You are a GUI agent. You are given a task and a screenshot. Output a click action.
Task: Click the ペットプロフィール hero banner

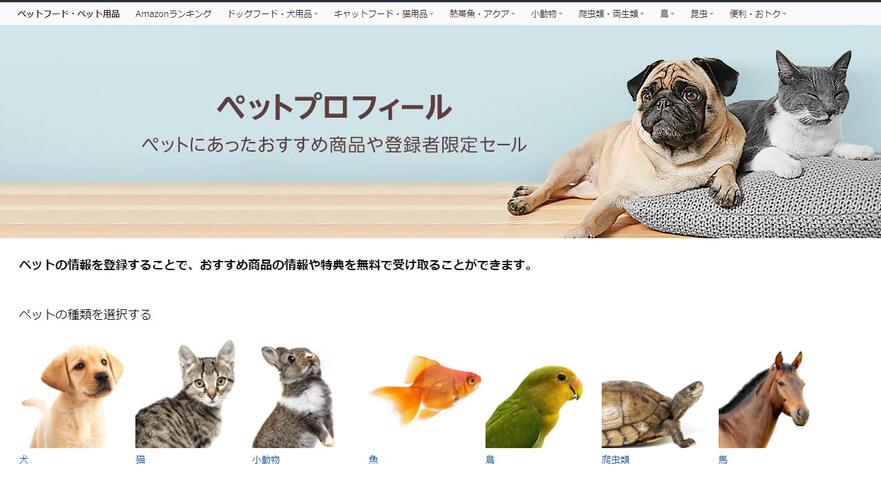pos(440,132)
